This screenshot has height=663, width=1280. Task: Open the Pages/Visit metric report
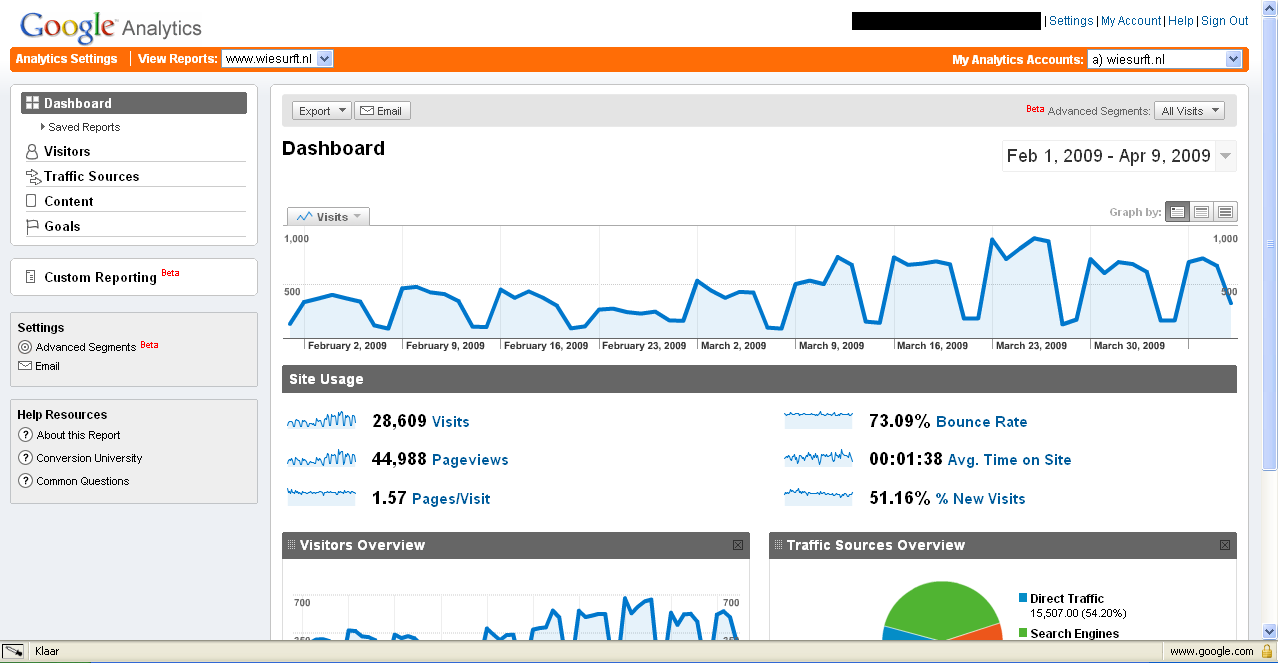451,499
